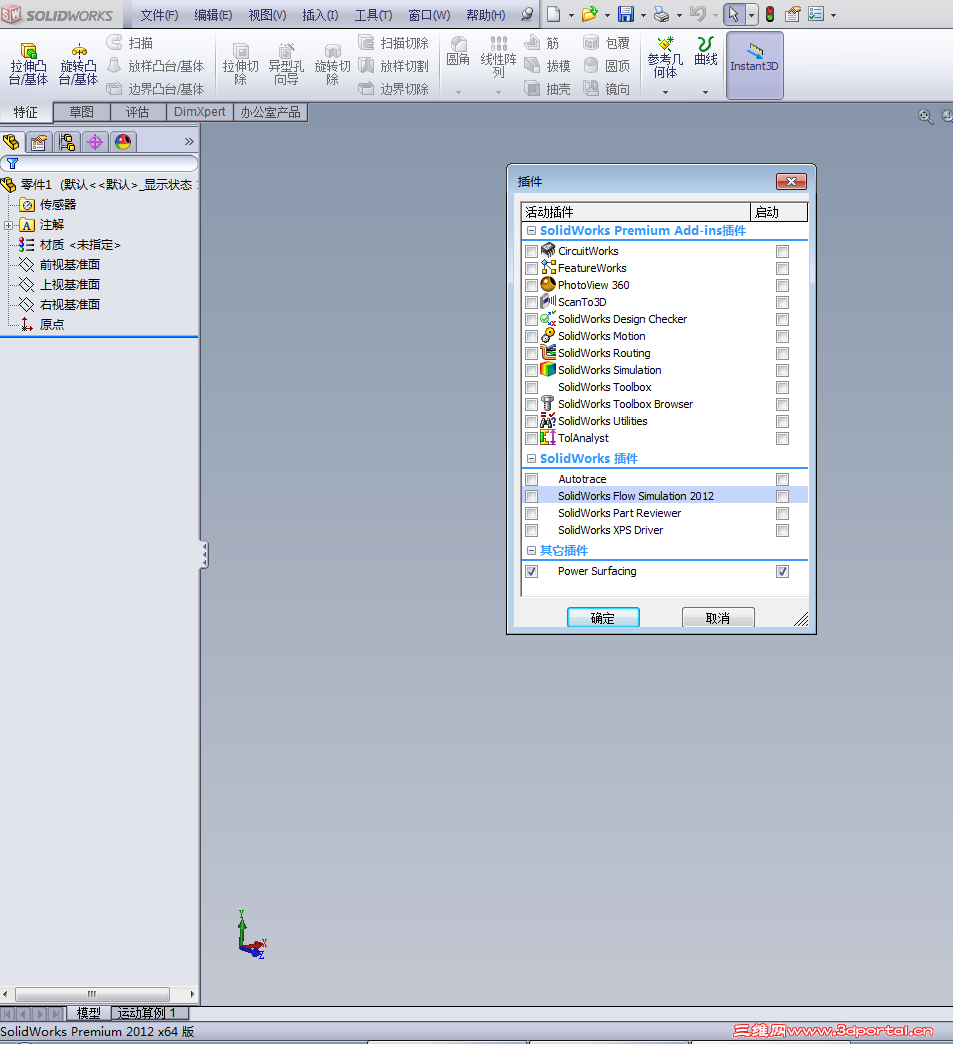The height and width of the screenshot is (1044, 953).
Task: Expand the 注解 annotations tree node
Action: pos(8,225)
